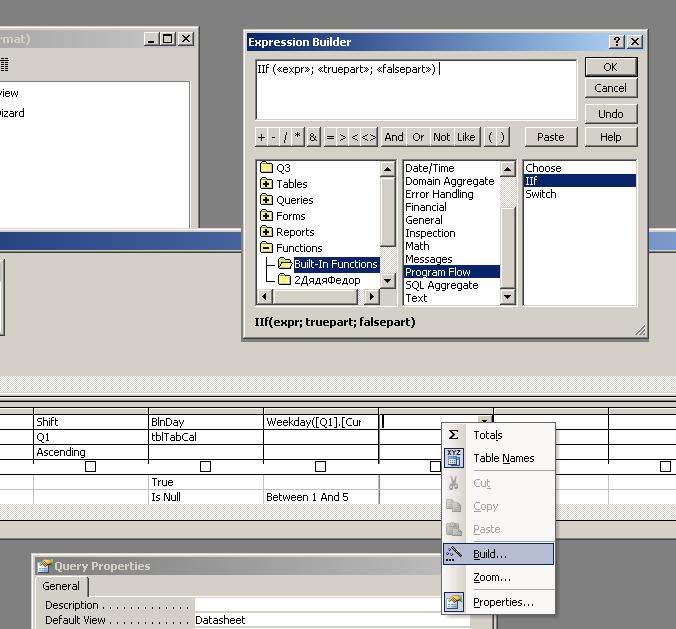Expand the Tables folder
This screenshot has width=676, height=629.
click(x=266, y=184)
